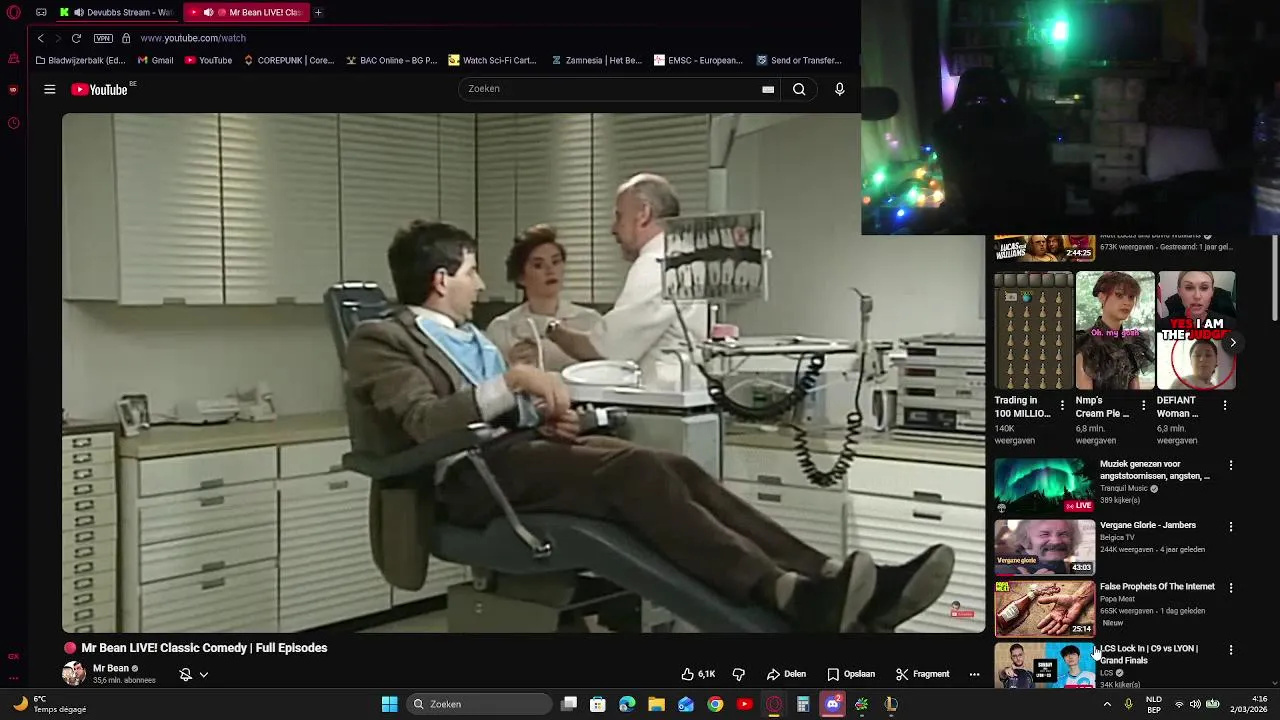Open False Prophets Of The Internet video

click(1044, 608)
